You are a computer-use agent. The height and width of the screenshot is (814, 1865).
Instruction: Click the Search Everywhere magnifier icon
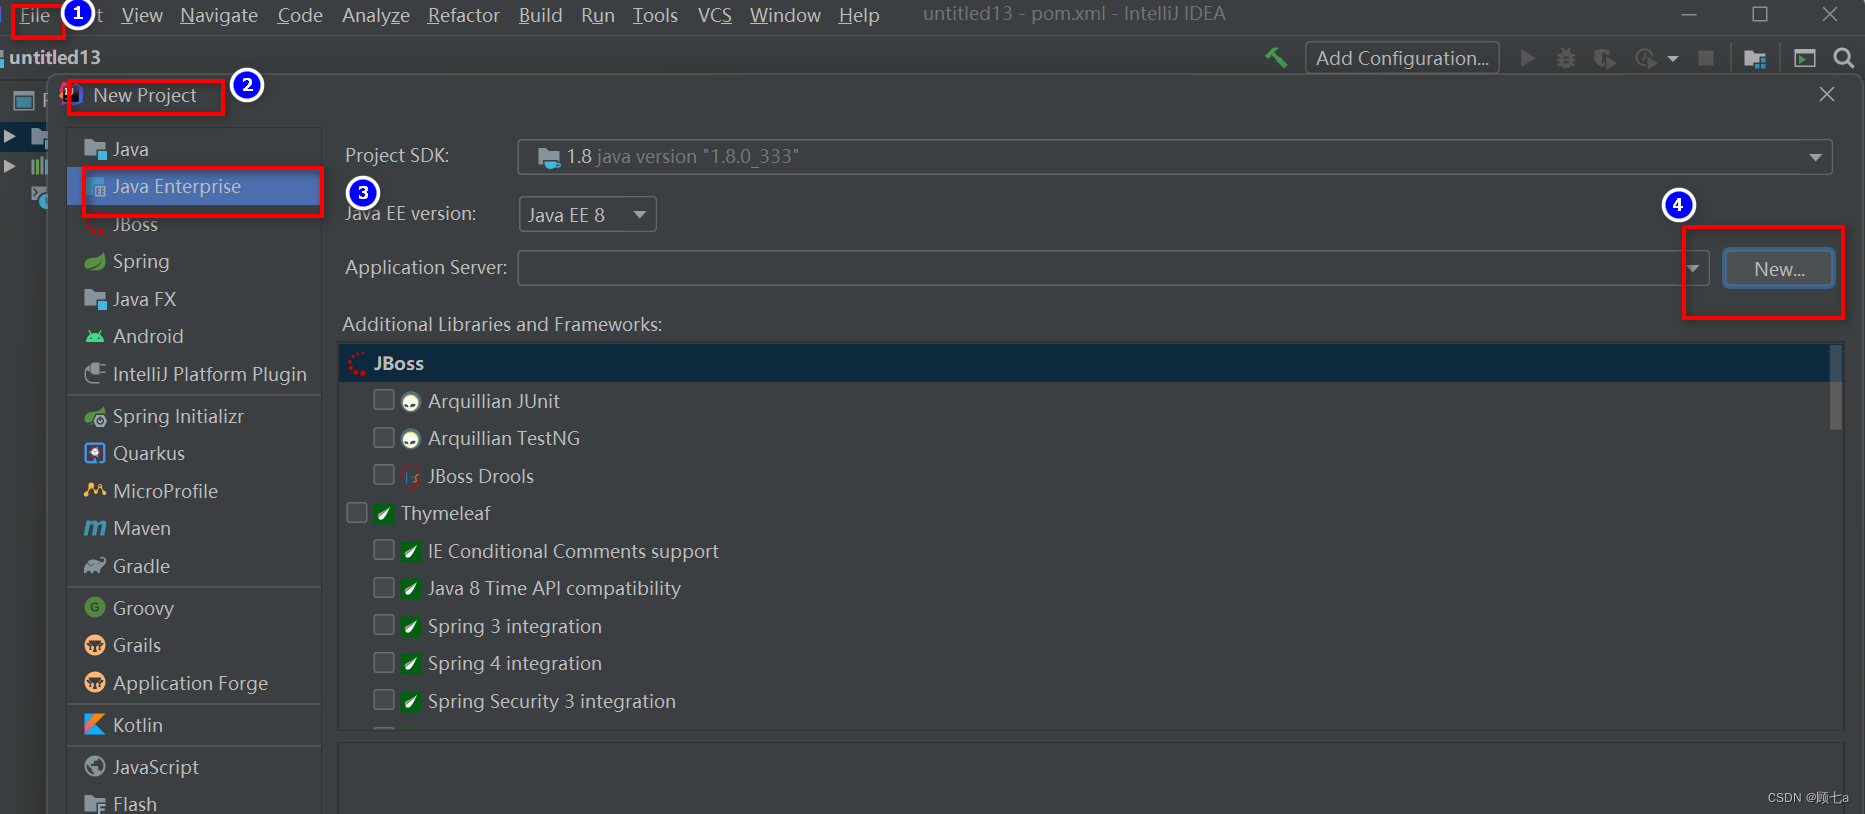click(1844, 58)
